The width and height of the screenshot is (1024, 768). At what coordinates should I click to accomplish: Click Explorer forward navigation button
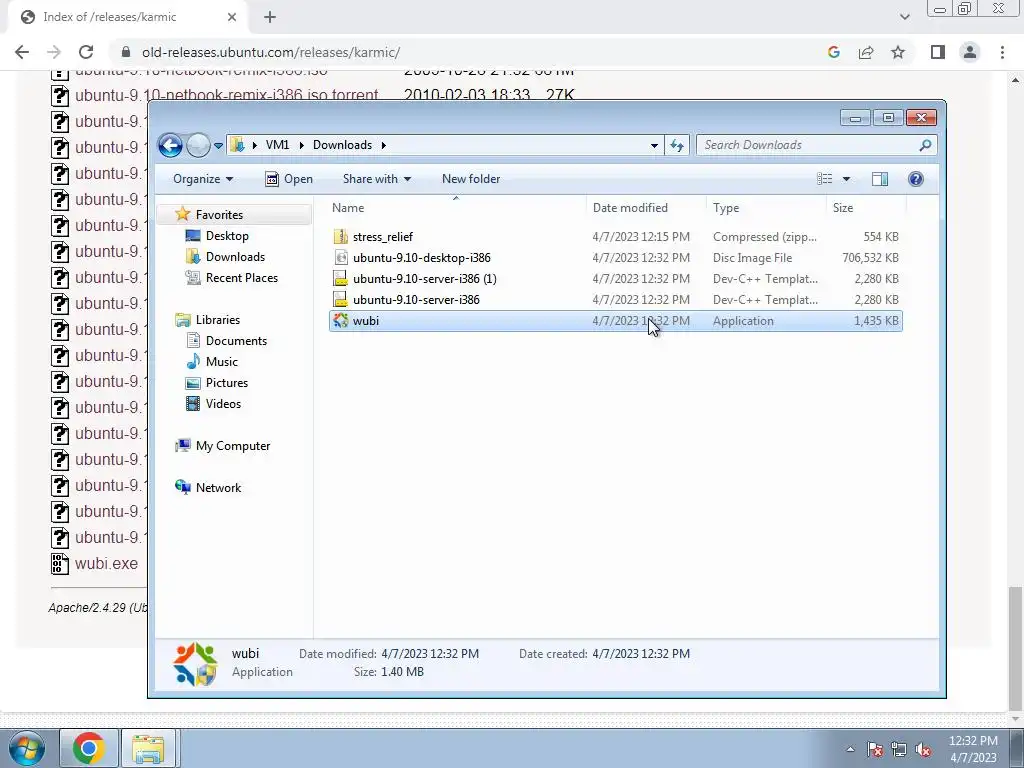pyautogui.click(x=198, y=145)
